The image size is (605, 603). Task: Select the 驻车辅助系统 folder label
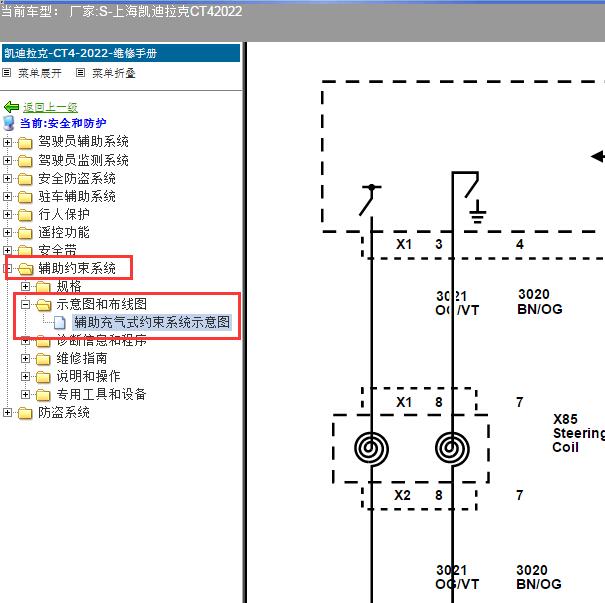coord(77,196)
